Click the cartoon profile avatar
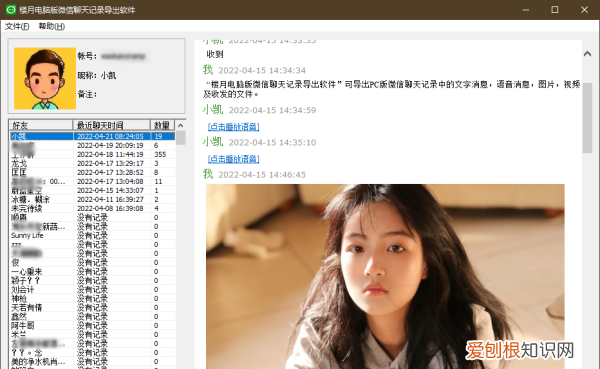The height and width of the screenshot is (369, 600). (x=45, y=78)
